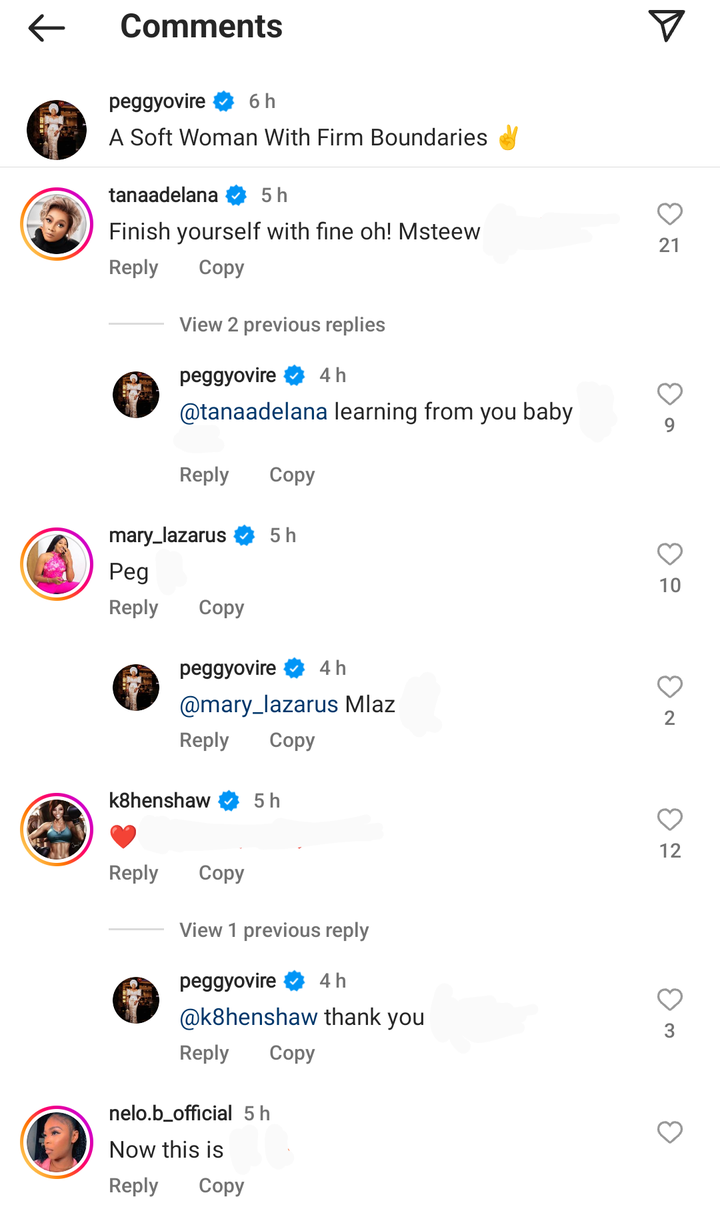Screen dimensions: 720x1207
Task: Heart peggyovire's 'thank you' reply
Action: coord(669,1000)
